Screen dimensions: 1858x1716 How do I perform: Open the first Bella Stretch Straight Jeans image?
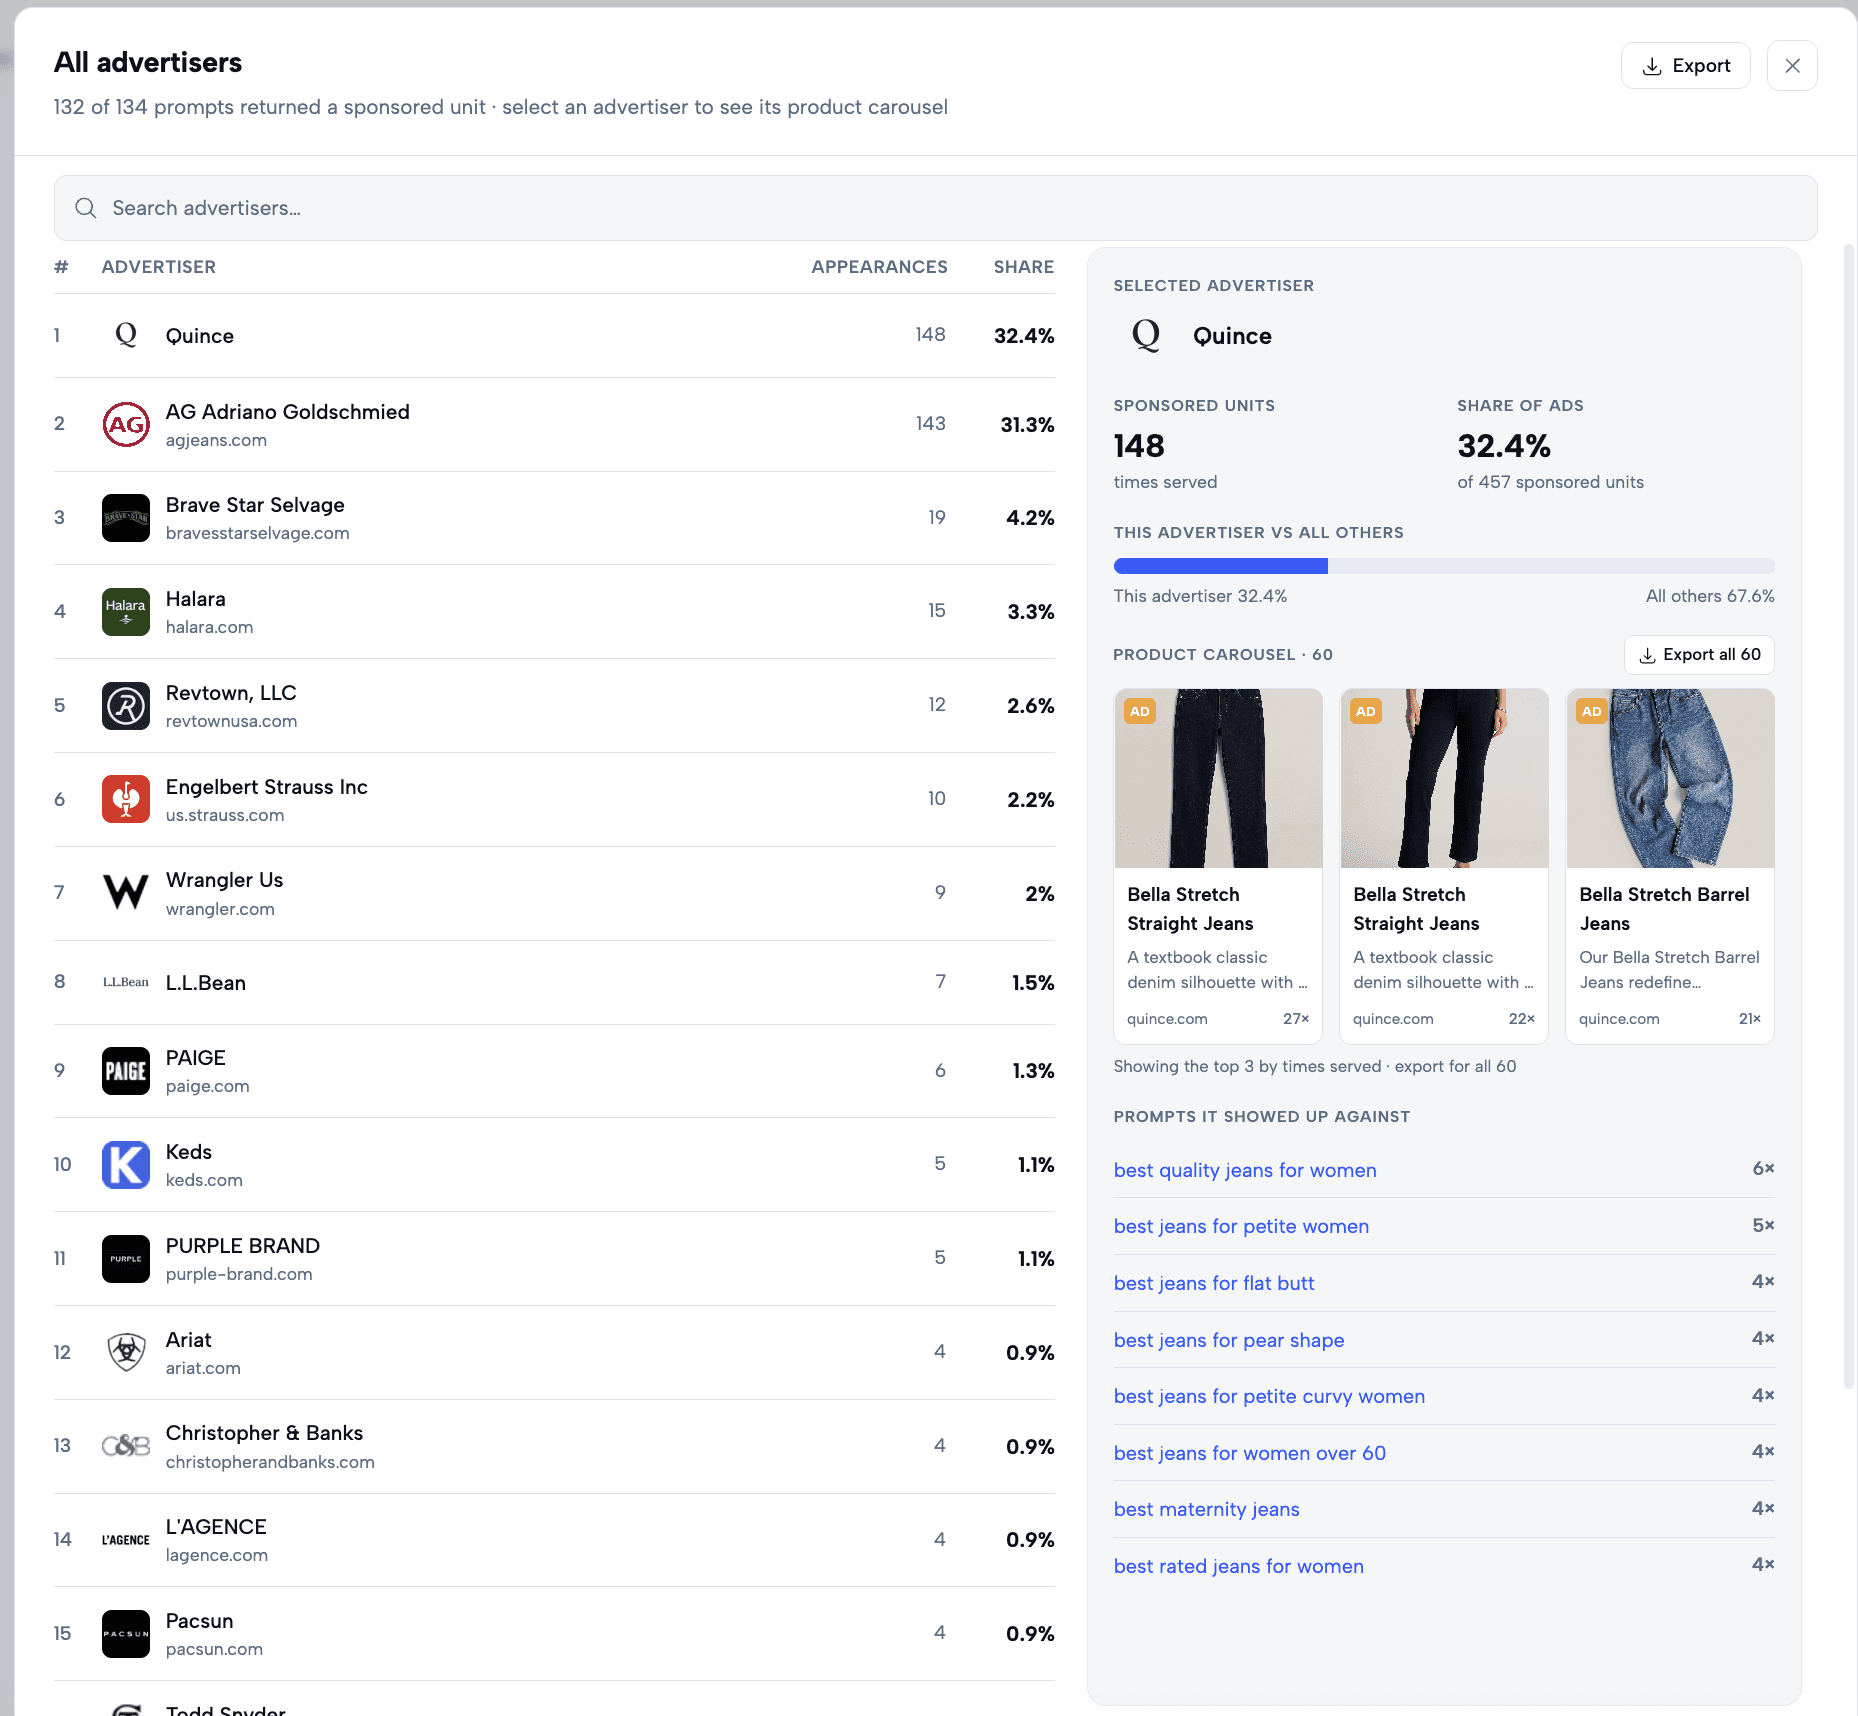[x=1218, y=778]
